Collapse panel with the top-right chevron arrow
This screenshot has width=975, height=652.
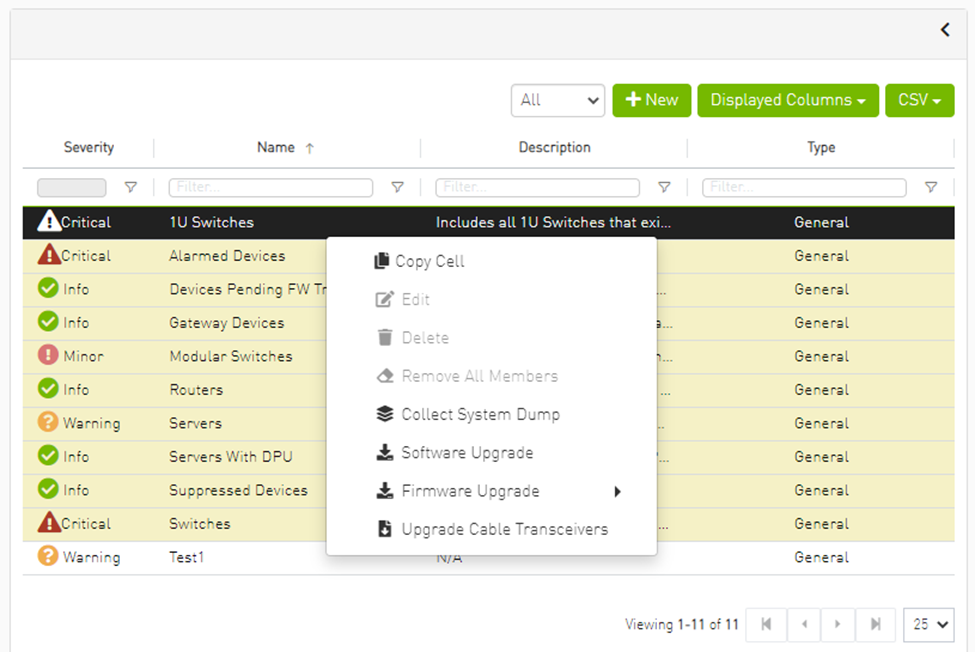click(x=945, y=30)
